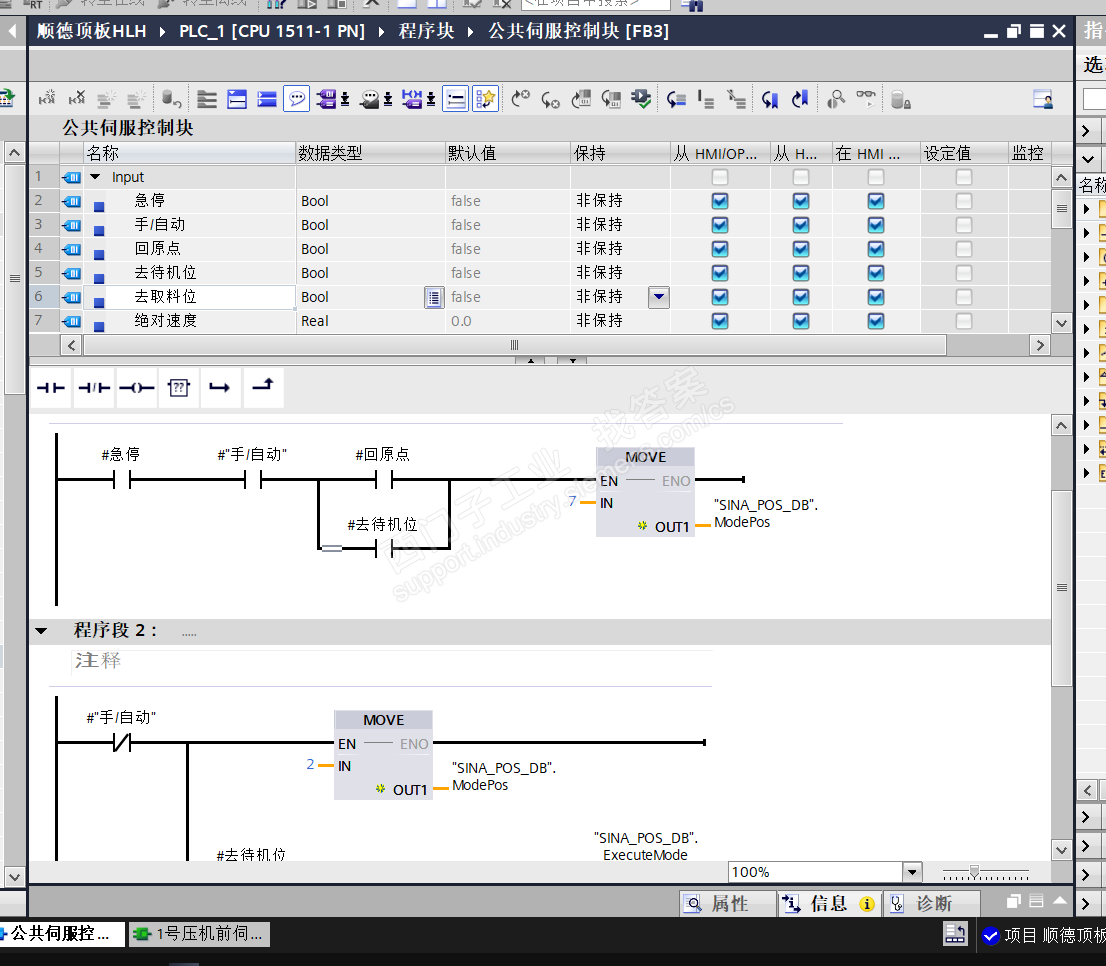Viewport: 1106px width, 966px height.
Task: Click the speech bubble comments icon
Action: tap(296, 99)
